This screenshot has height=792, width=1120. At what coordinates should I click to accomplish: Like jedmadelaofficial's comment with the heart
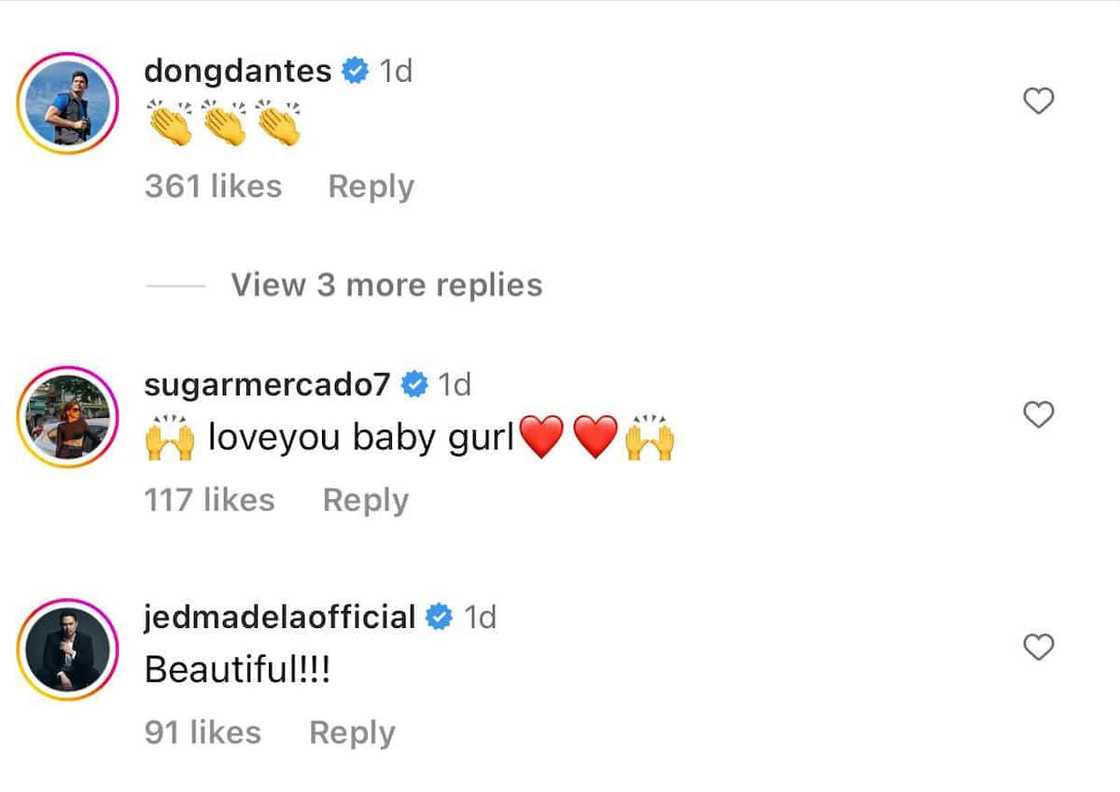pos(1039,648)
